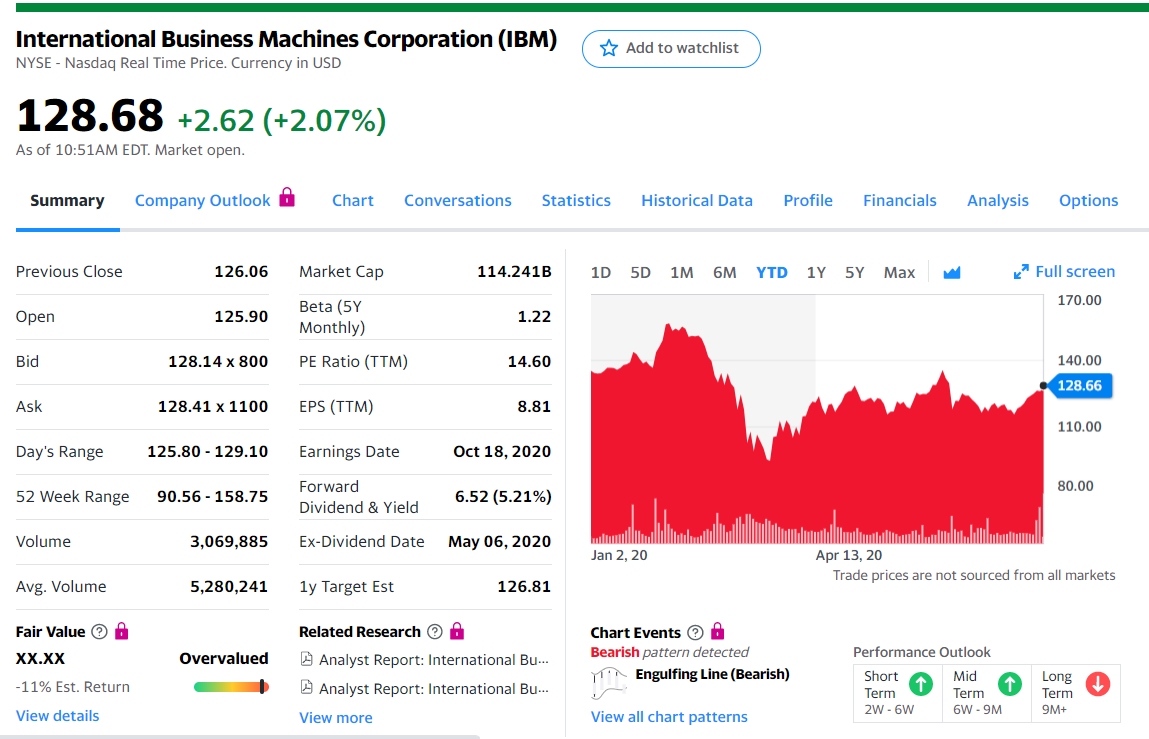Select the 1D chart range

coord(601,272)
